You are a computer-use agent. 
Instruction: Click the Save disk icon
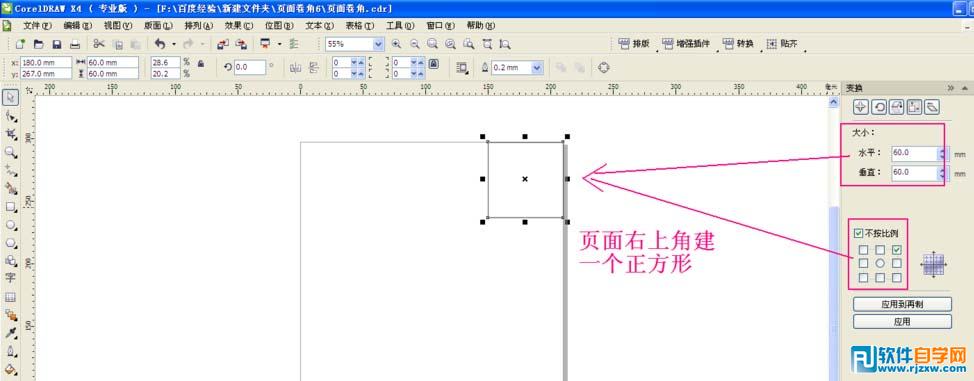(x=57, y=44)
